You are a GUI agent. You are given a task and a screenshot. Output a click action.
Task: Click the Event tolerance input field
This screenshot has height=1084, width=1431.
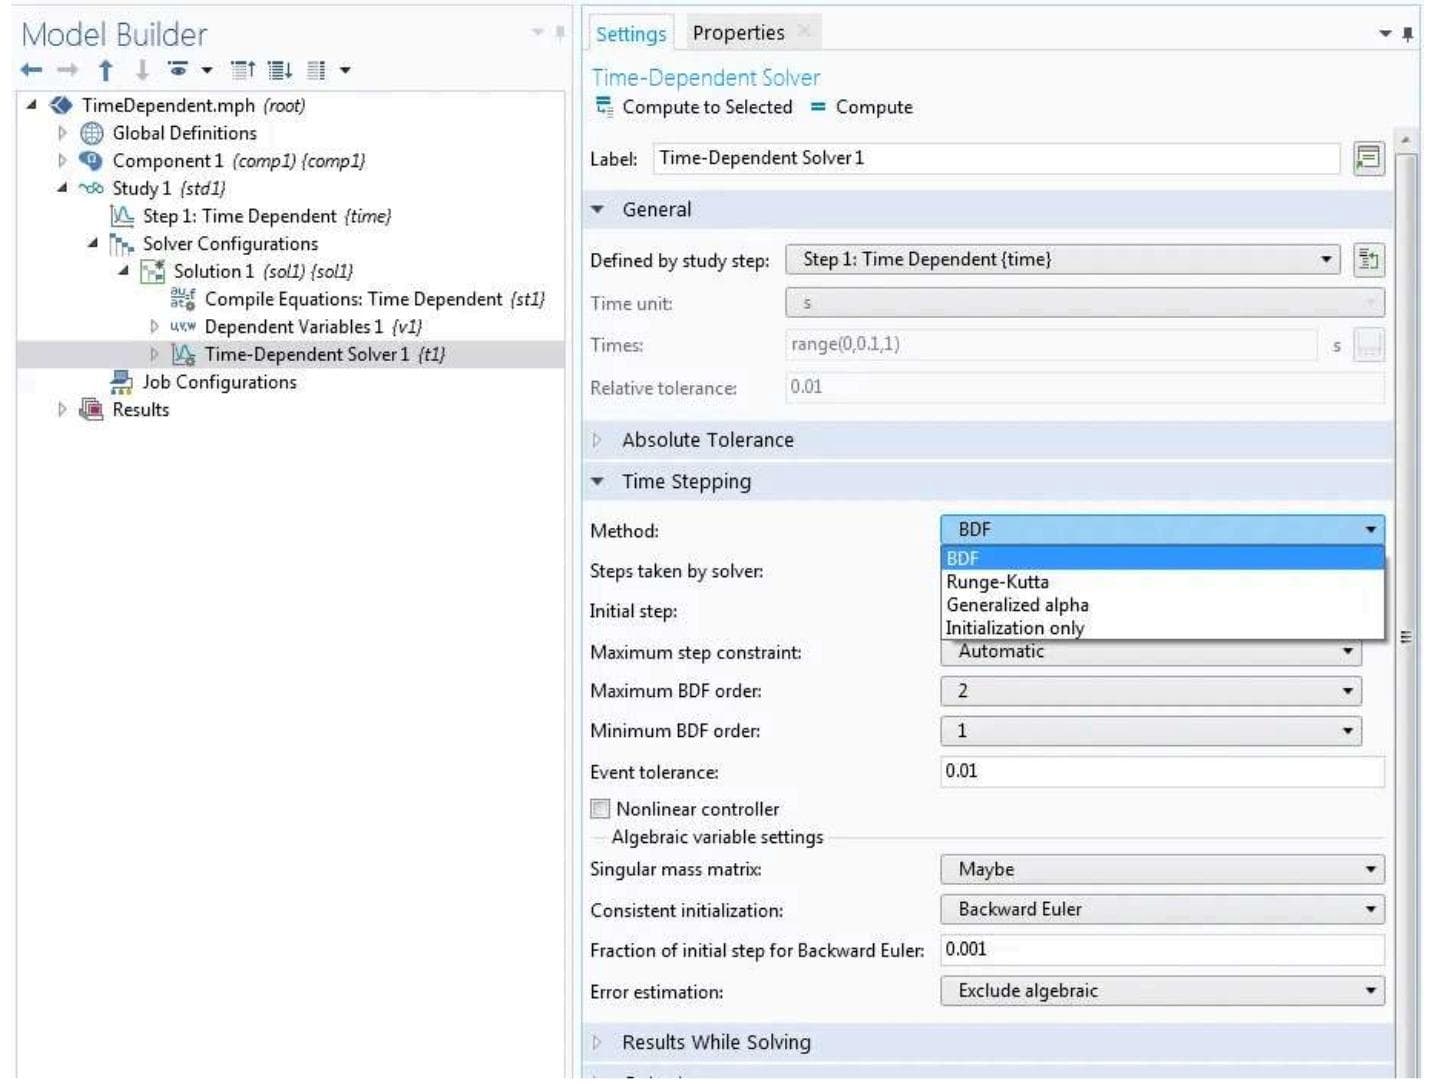(x=1161, y=771)
